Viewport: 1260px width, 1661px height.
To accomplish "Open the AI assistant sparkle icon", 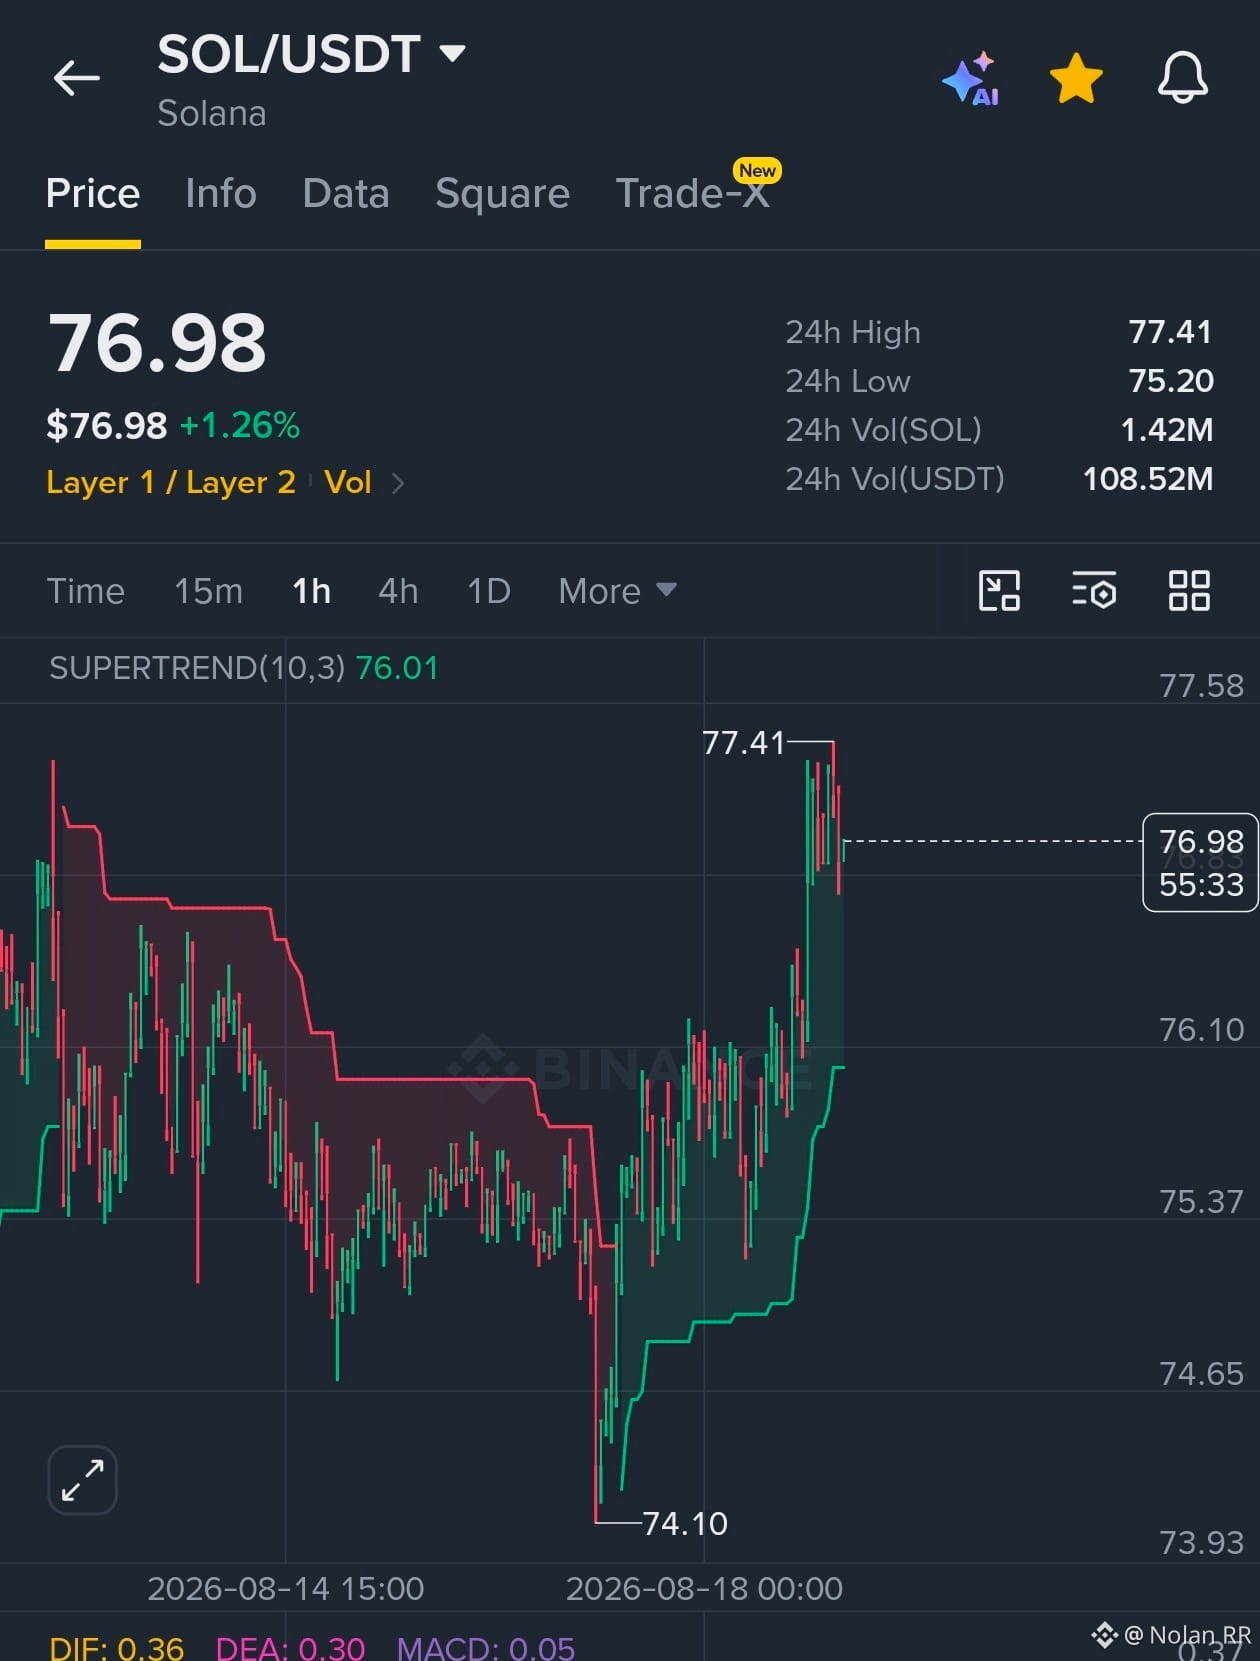I will (970, 78).
